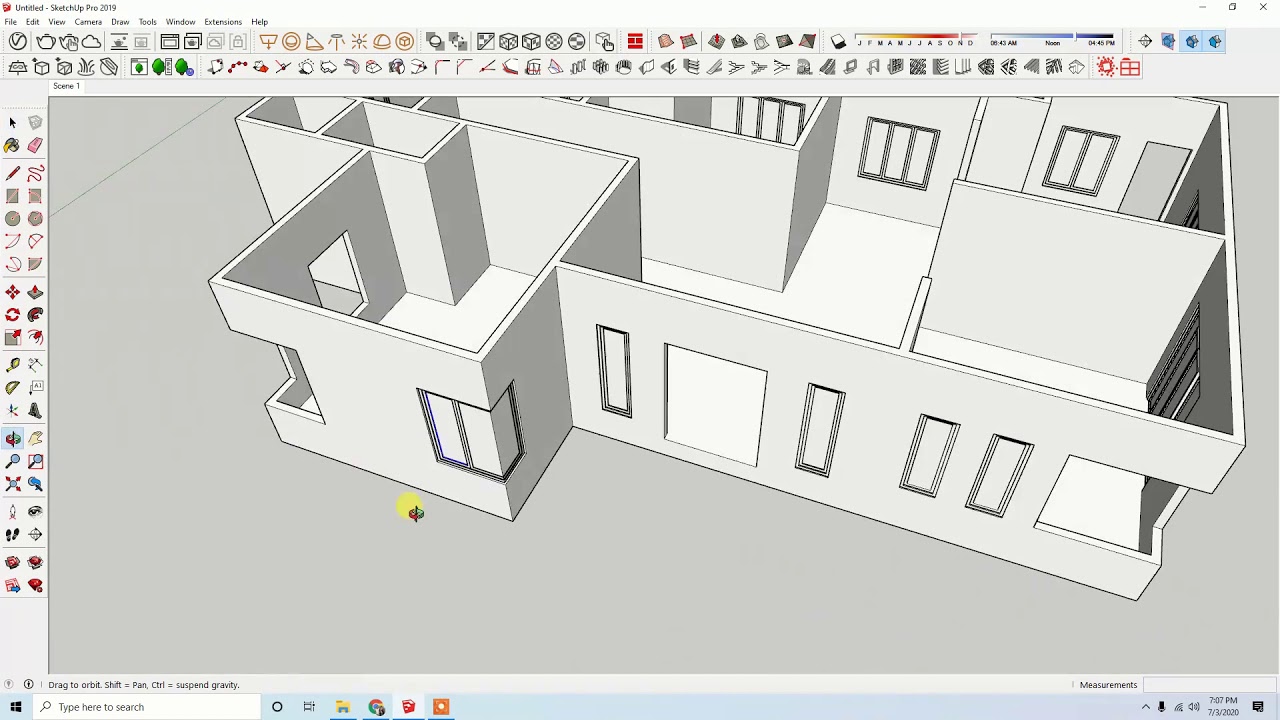Open the Windows Start menu
The height and width of the screenshot is (720, 1280).
tap(15, 707)
